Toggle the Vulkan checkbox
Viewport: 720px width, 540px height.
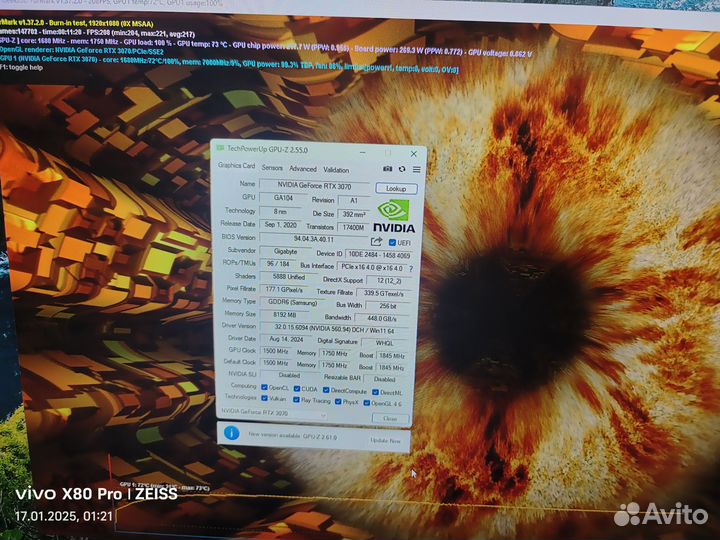[x=264, y=398]
